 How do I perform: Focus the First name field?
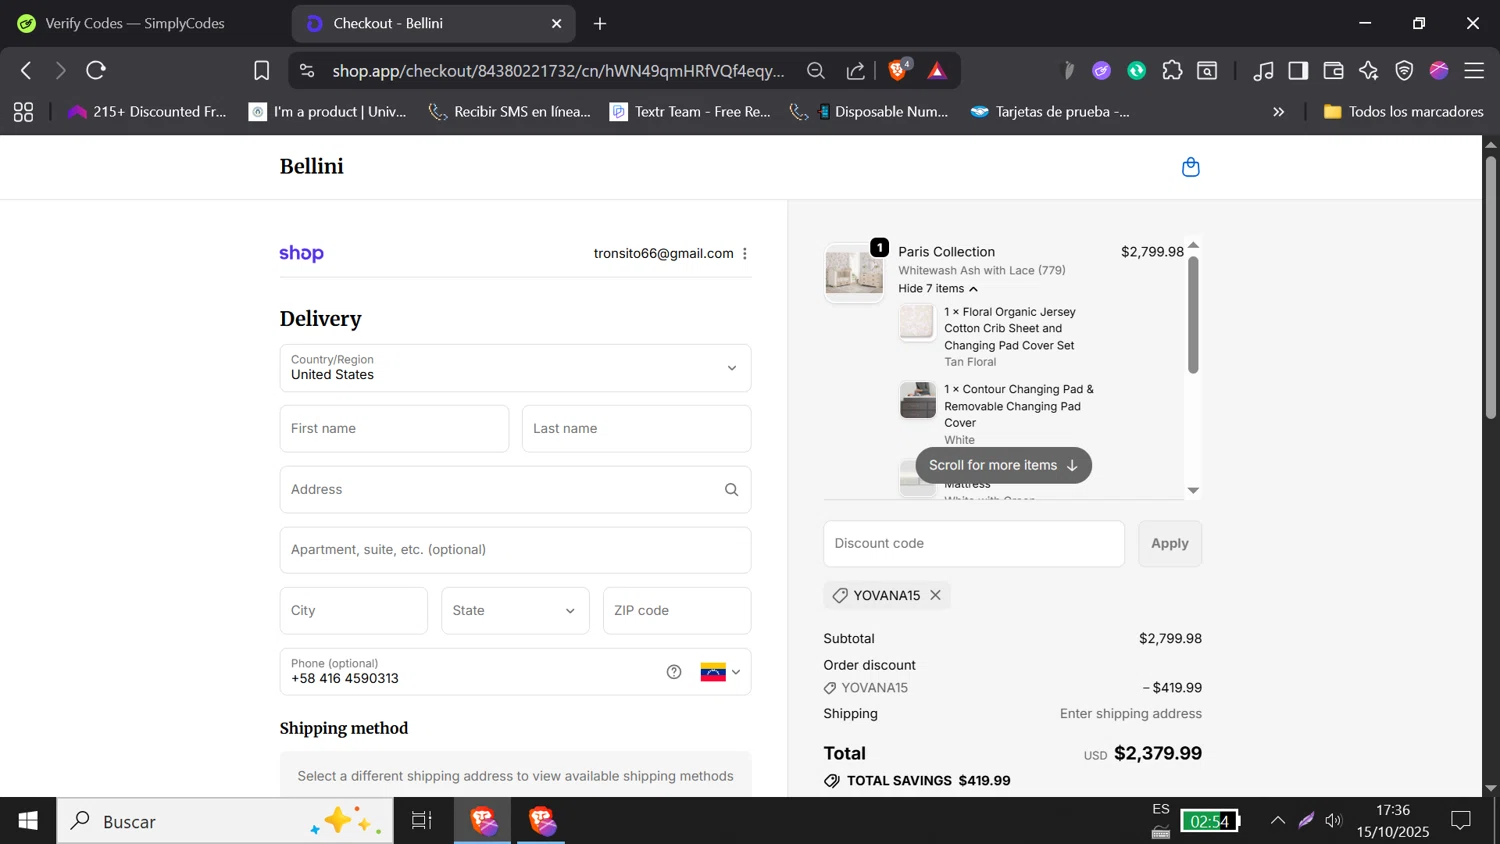(x=394, y=429)
